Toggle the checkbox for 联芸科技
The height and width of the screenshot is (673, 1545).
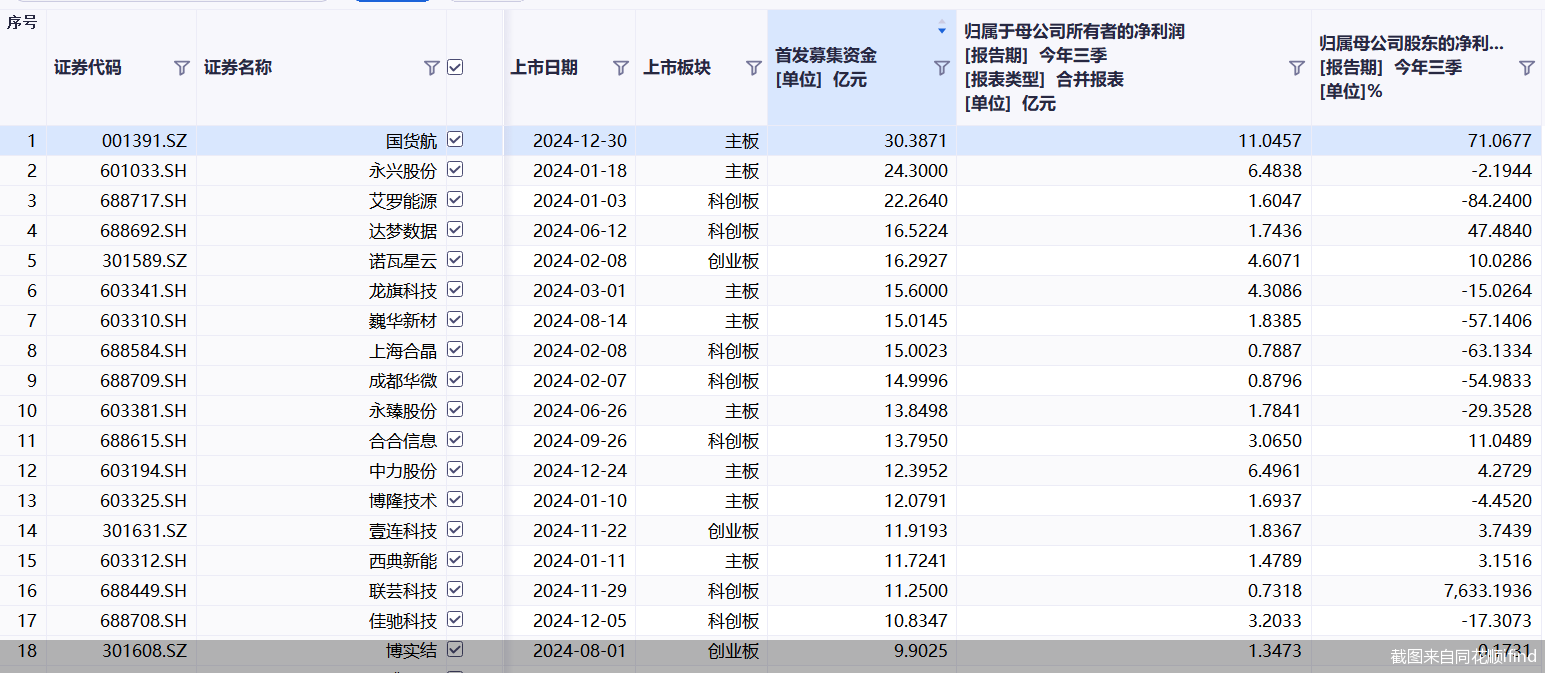click(x=455, y=590)
